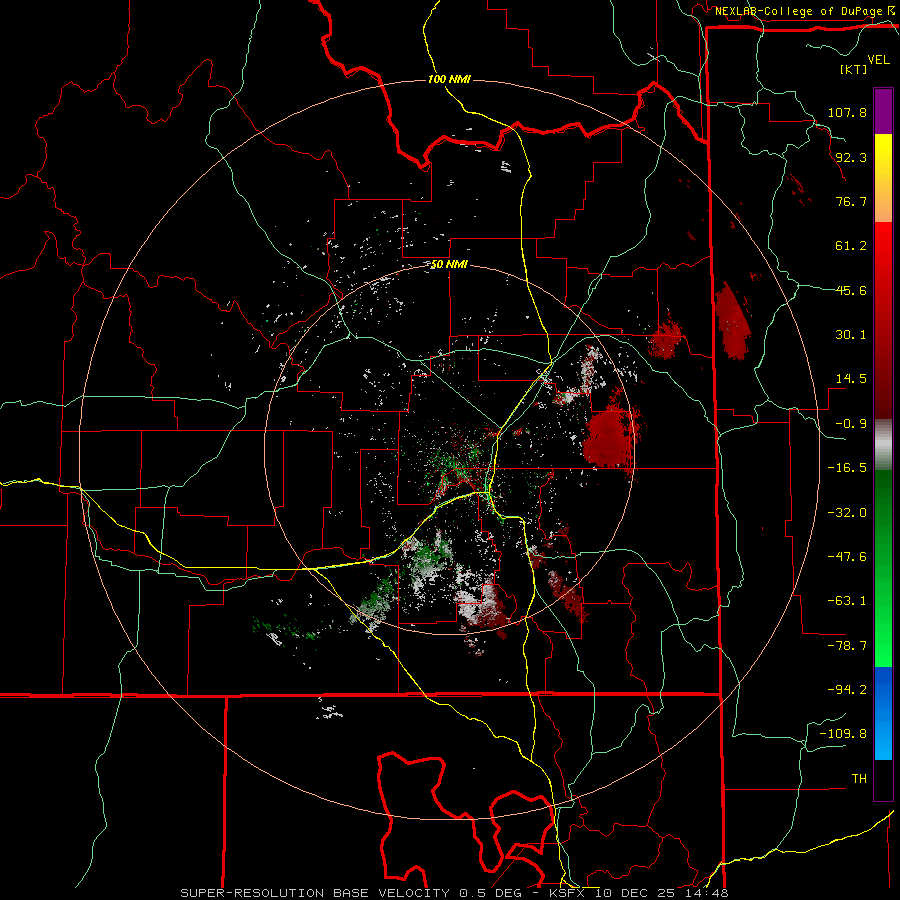Select the 61.2 scale value

(x=851, y=246)
